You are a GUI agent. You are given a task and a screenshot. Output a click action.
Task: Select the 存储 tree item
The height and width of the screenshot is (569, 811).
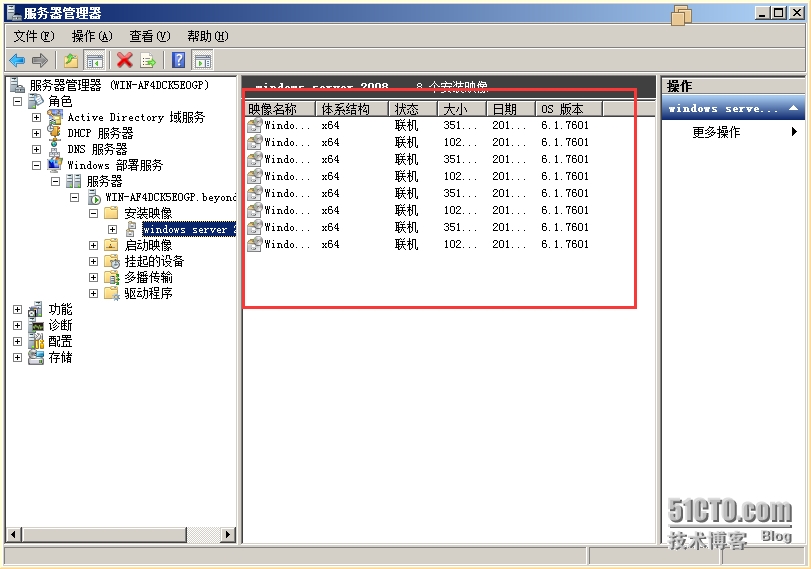tap(60, 357)
